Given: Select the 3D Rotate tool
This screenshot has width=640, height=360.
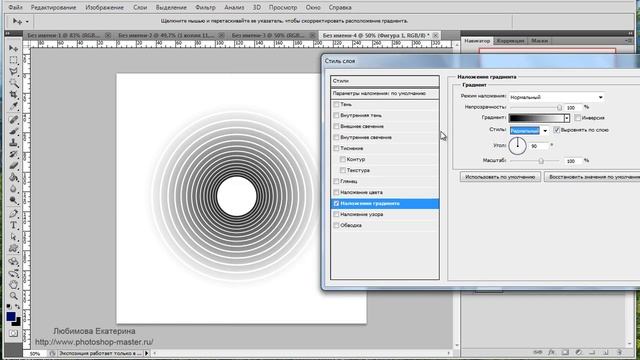Looking at the screenshot, I should pos(13,262).
